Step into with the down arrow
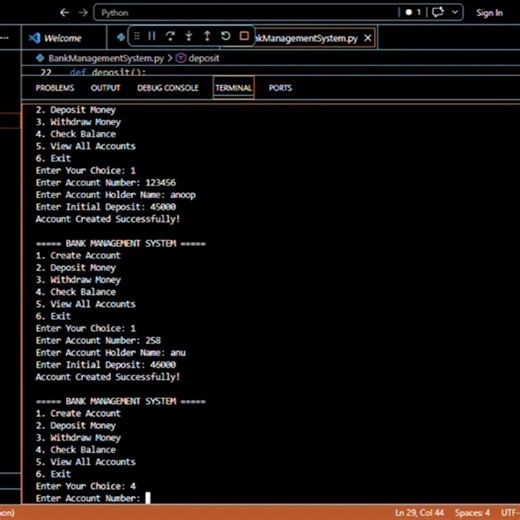 point(189,36)
